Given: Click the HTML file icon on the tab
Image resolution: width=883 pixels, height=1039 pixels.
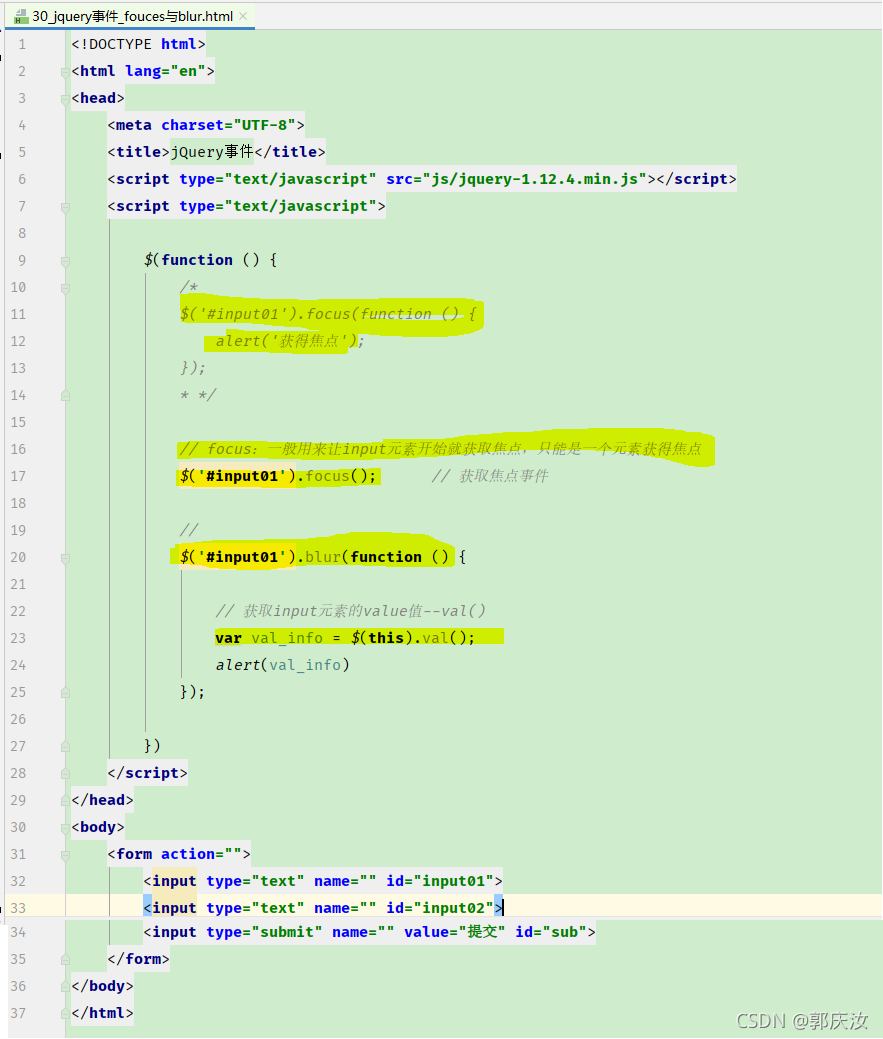Looking at the screenshot, I should coord(21,17).
